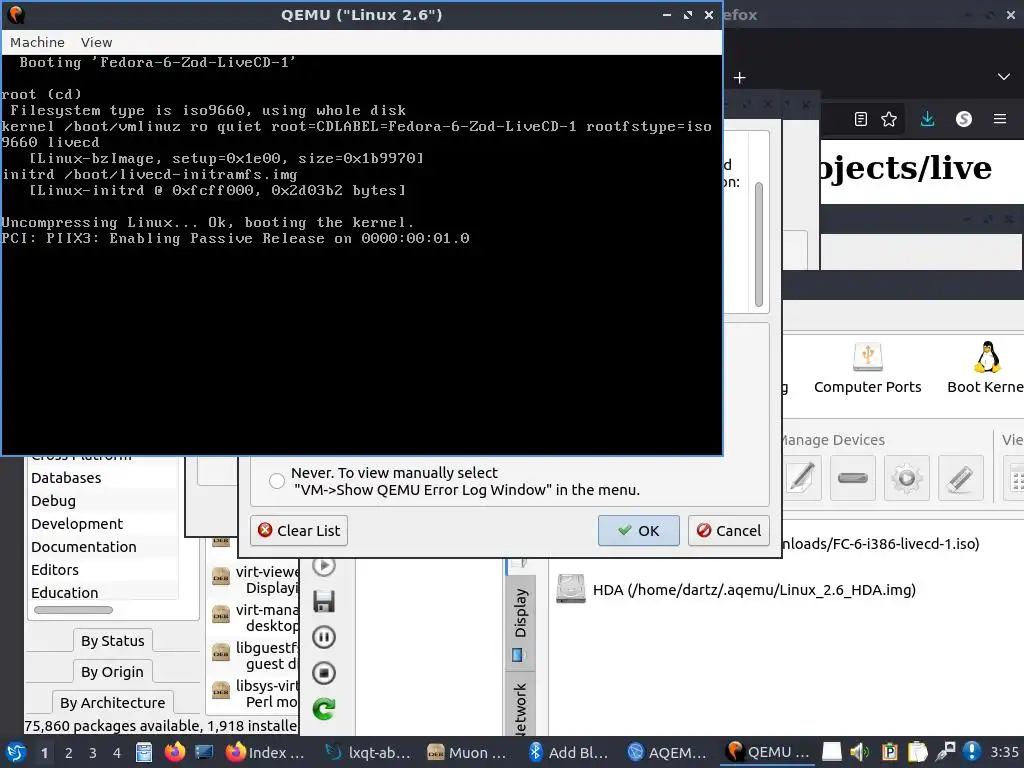Switch to the Index Firefox taskbar entry
Screen dimensions: 1024x768
266,753
